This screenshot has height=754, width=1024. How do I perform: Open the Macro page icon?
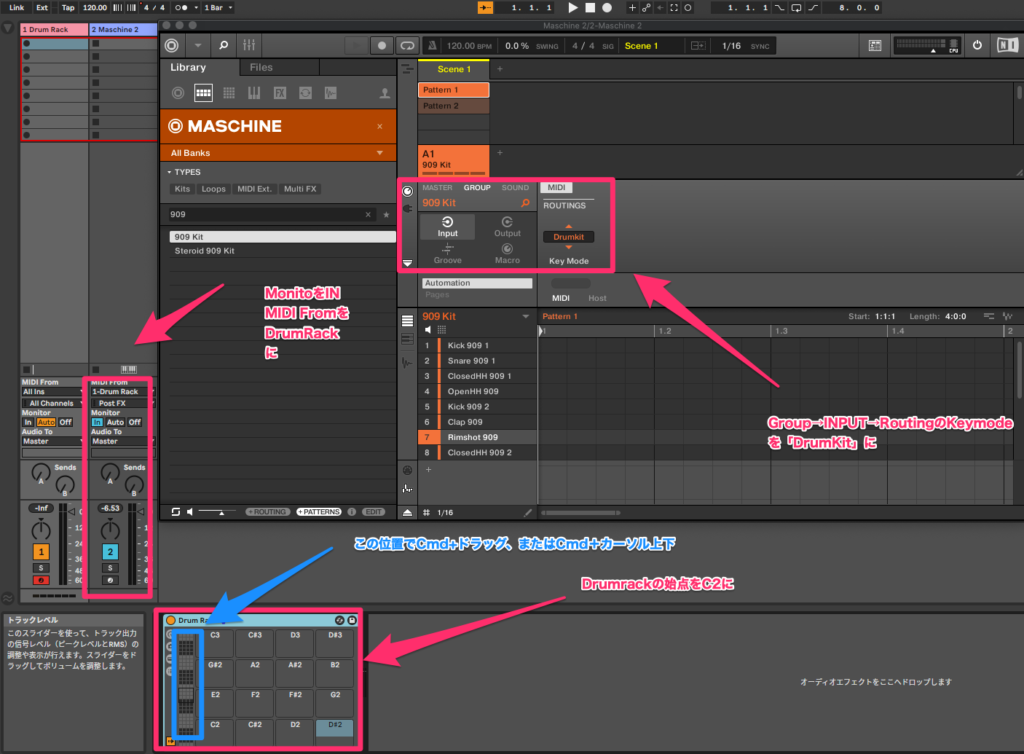[507, 253]
